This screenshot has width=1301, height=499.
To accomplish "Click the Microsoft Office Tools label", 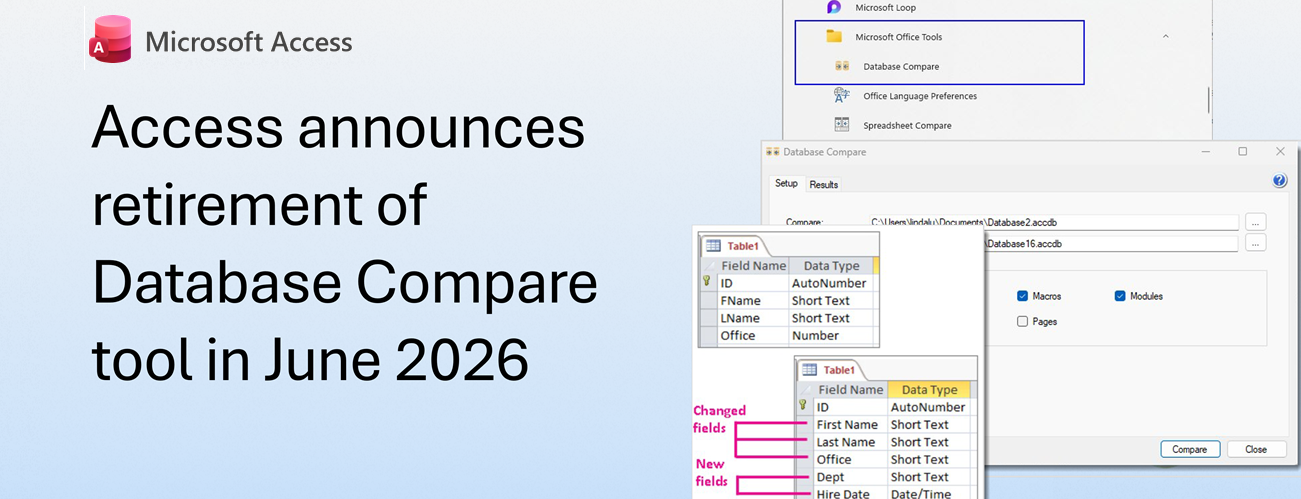I will point(898,37).
